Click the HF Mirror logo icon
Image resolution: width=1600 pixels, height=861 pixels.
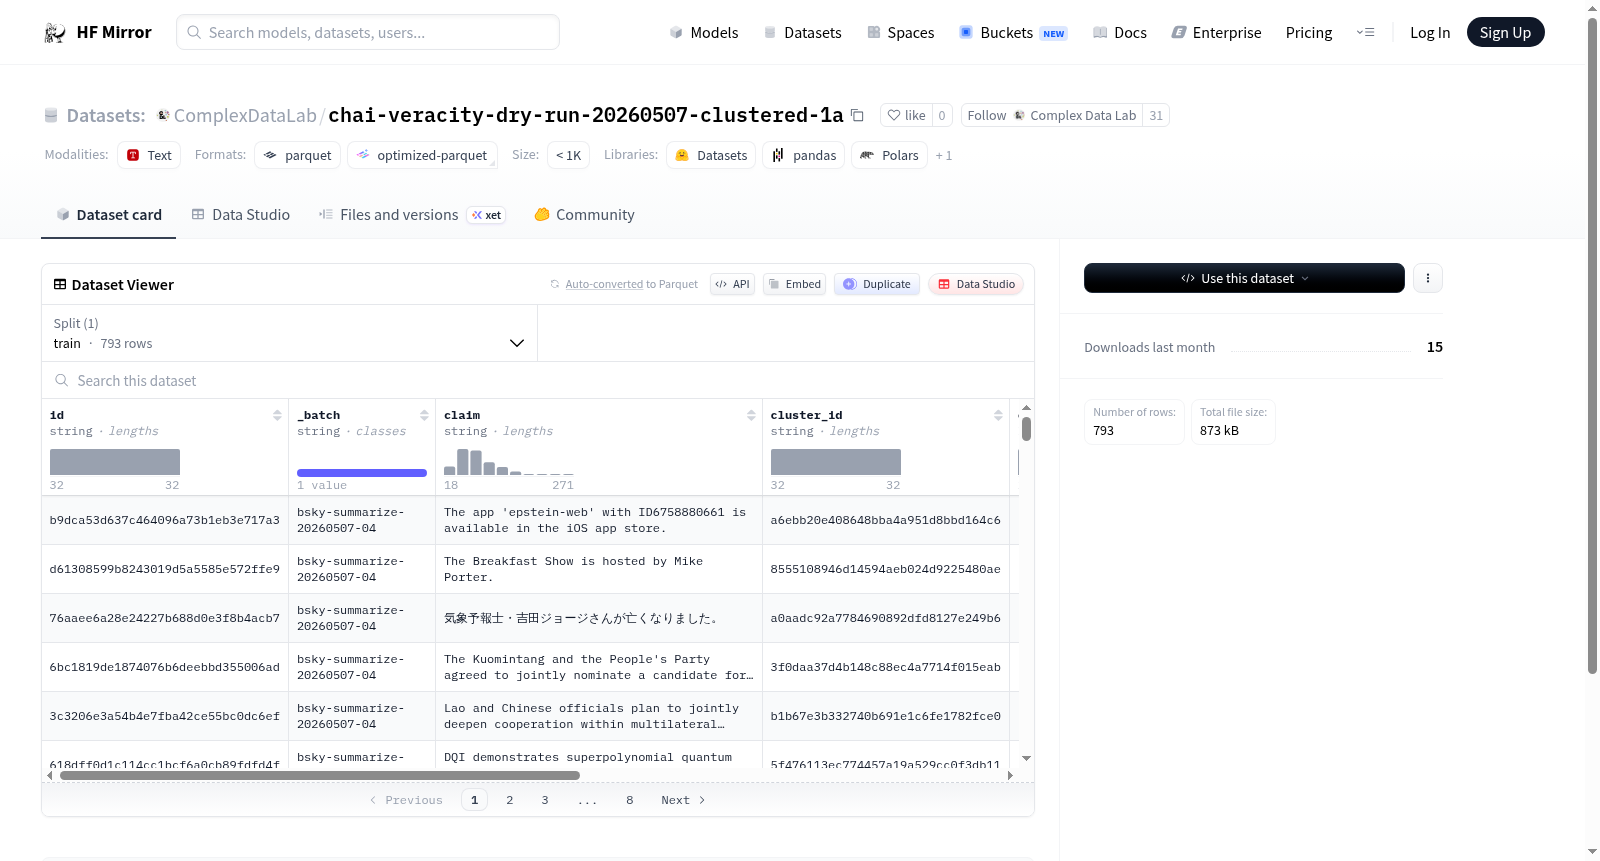pos(55,33)
